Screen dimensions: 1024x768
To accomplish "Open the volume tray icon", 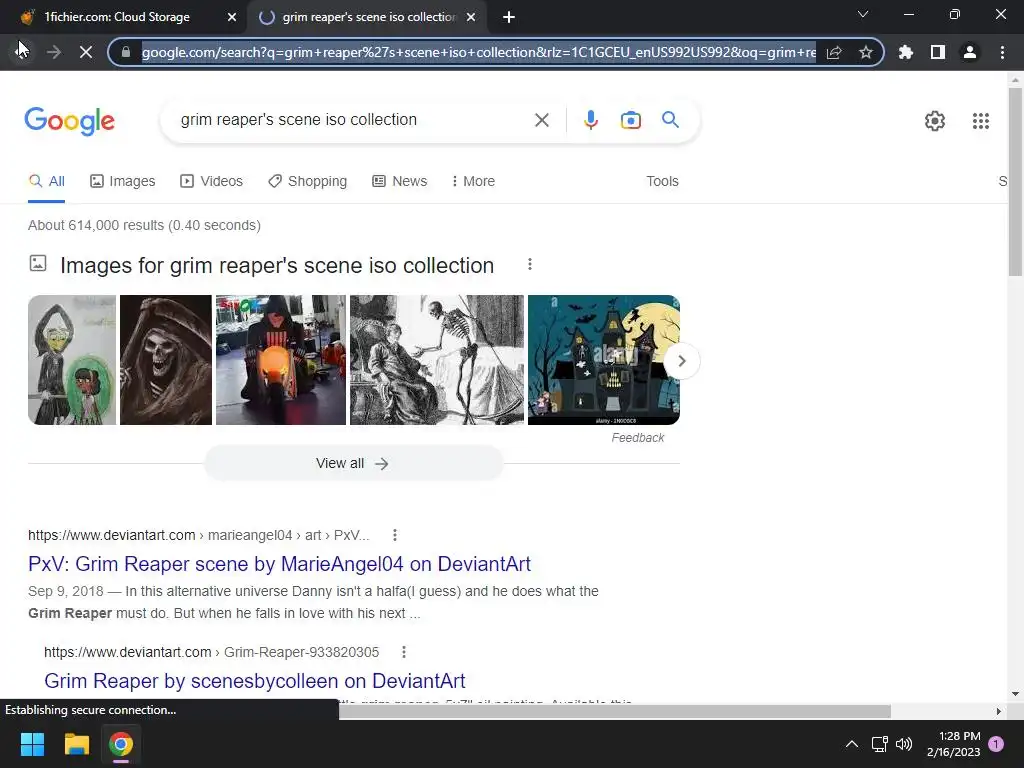I will (904, 744).
